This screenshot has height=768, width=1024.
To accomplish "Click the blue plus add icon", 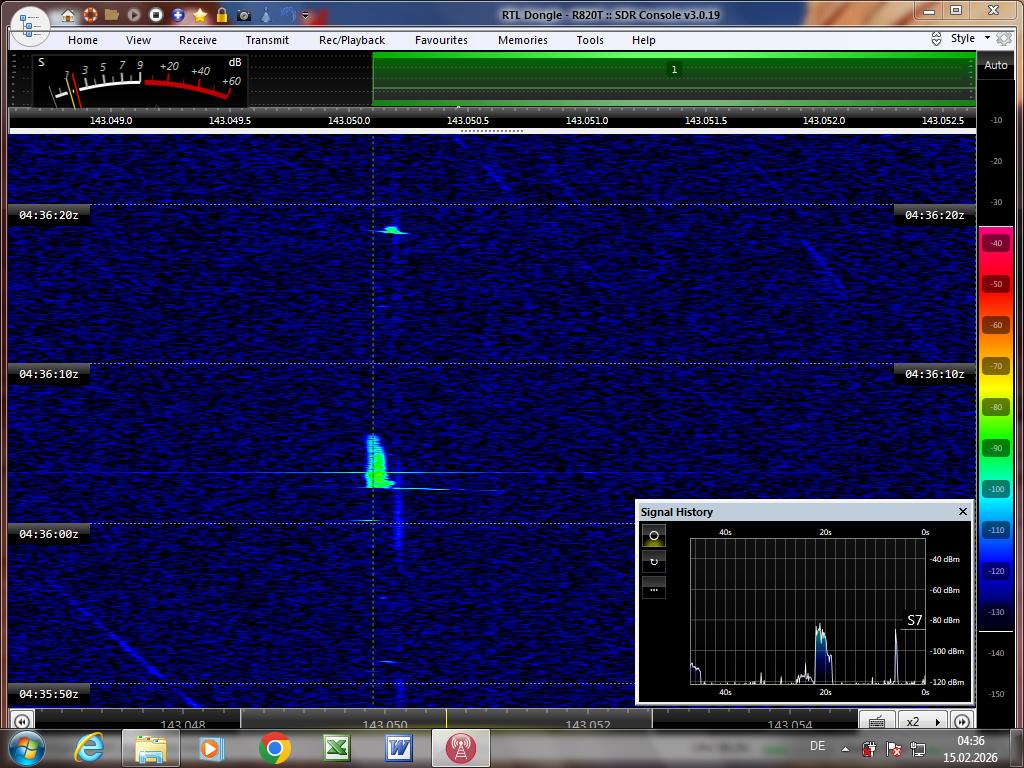I will click(178, 14).
